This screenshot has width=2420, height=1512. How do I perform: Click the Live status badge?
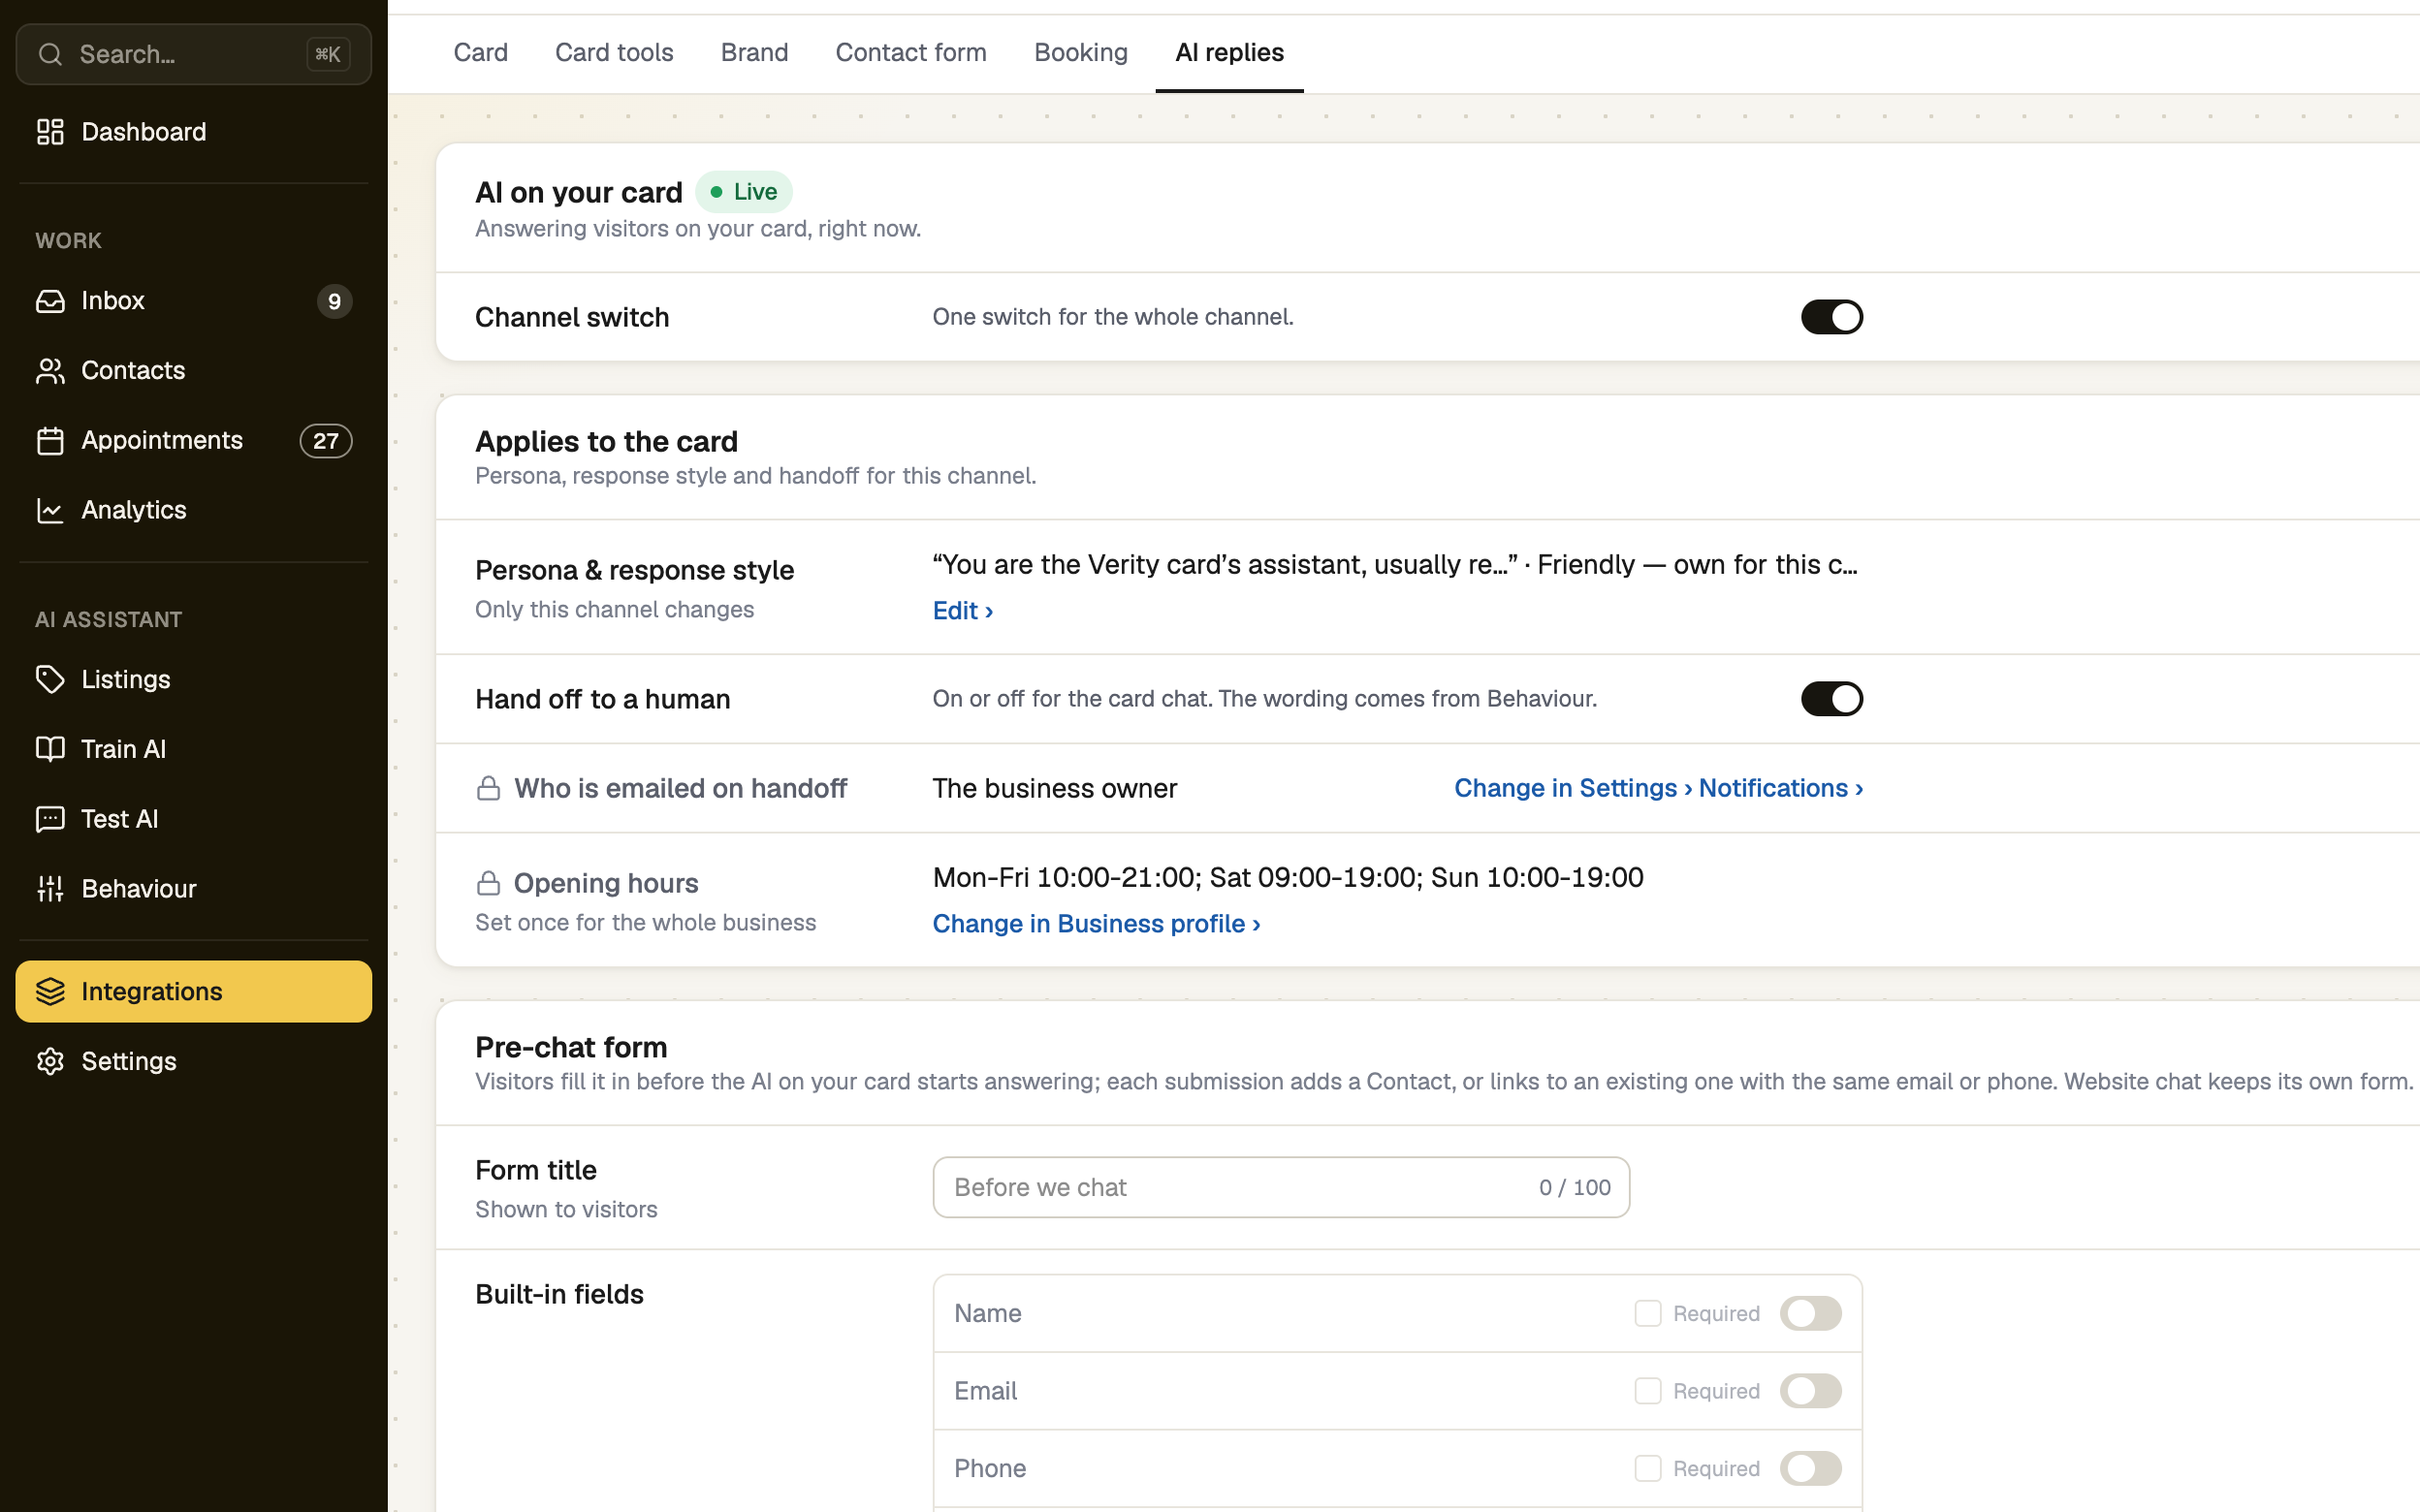tap(744, 192)
